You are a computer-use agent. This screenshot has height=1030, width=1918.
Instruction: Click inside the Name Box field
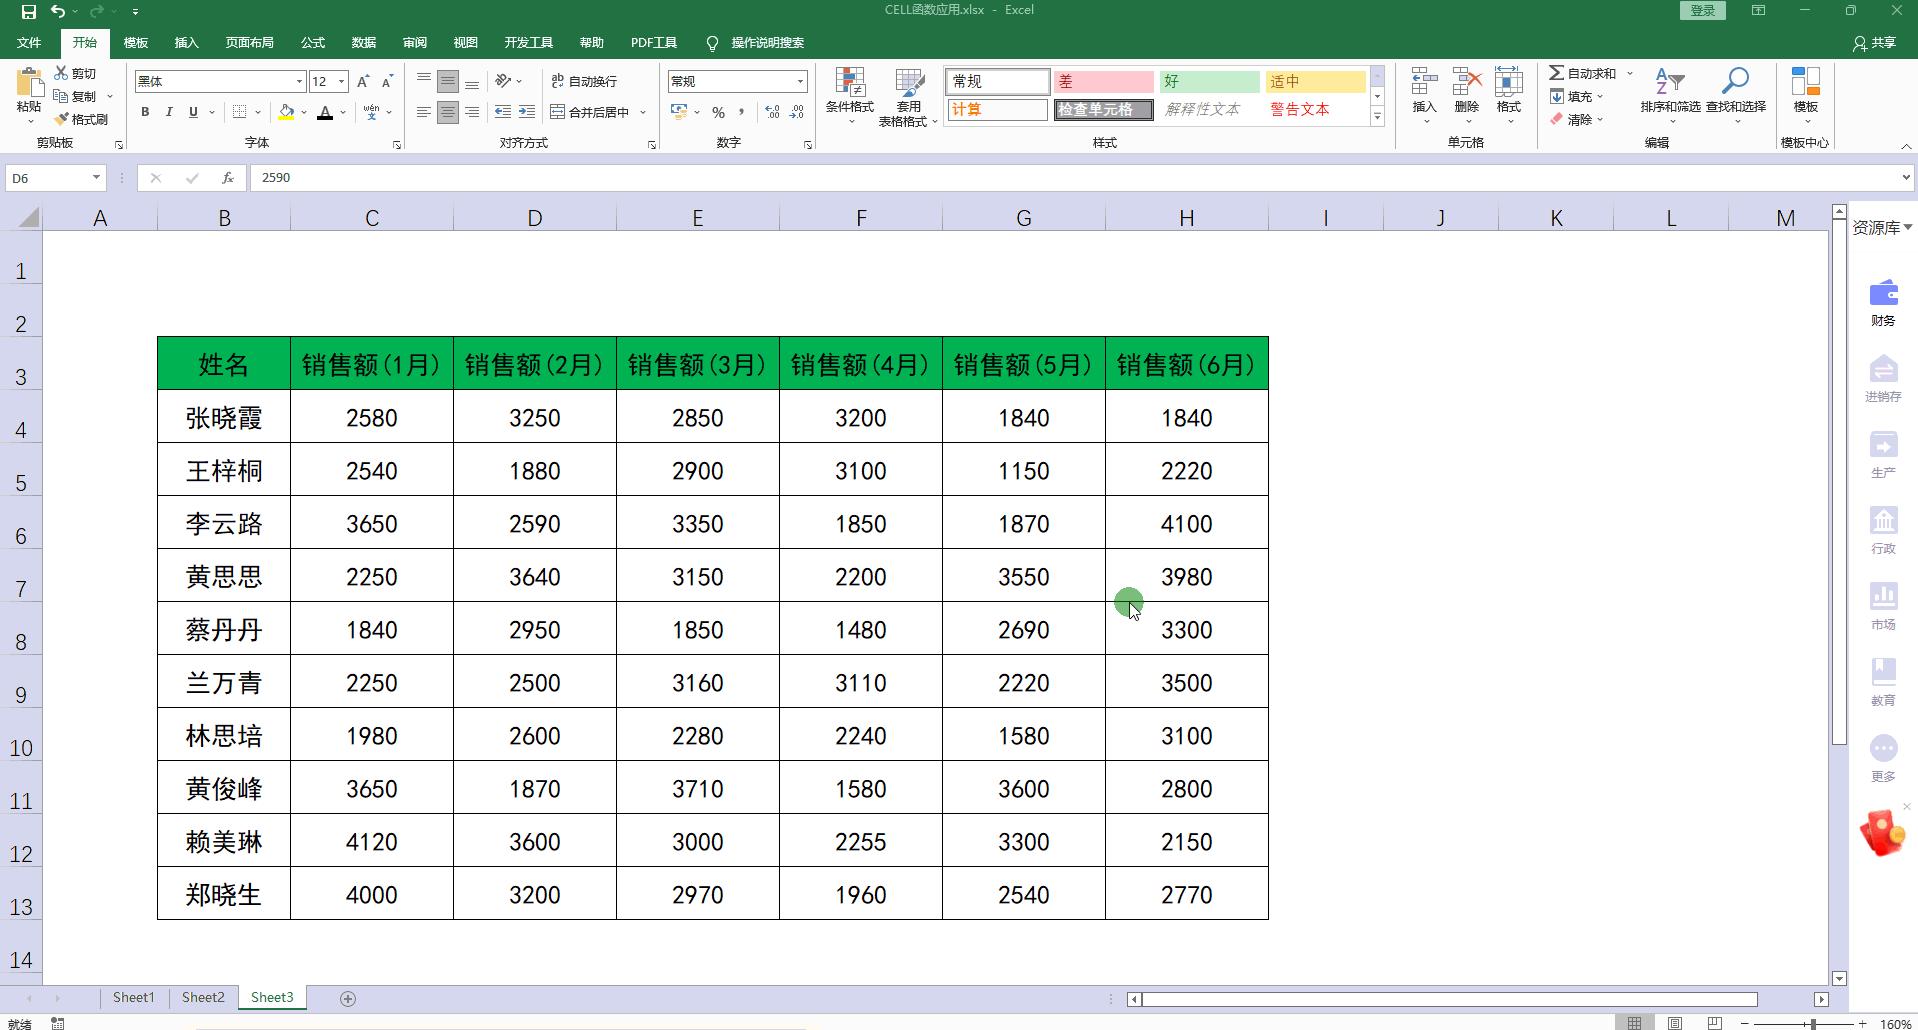(48, 178)
